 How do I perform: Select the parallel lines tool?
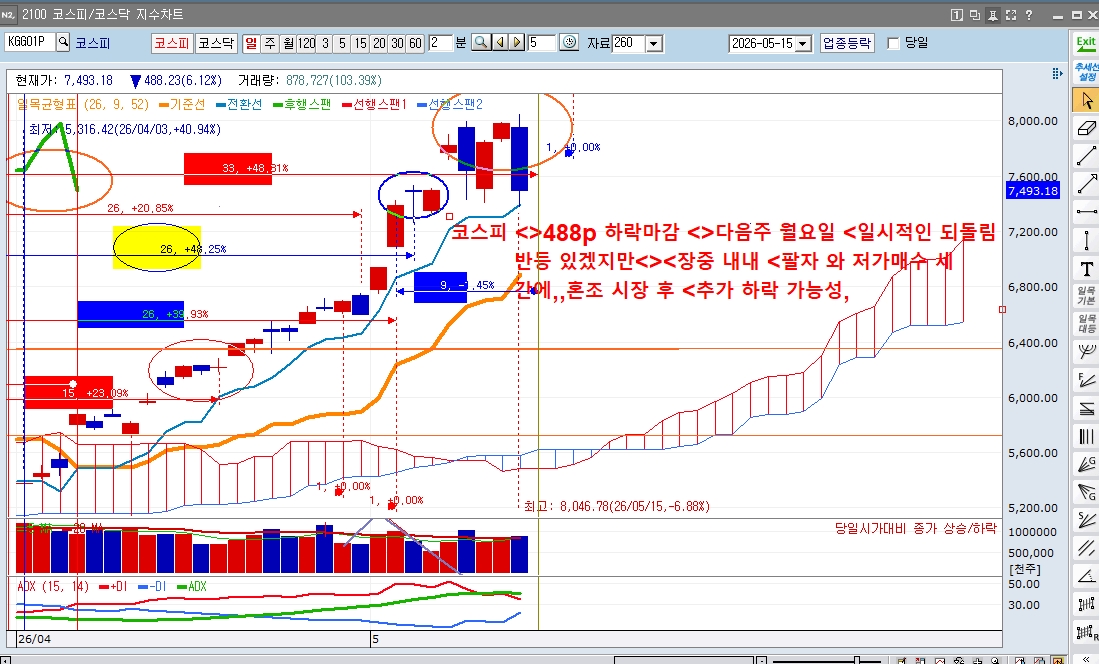coord(1086,548)
